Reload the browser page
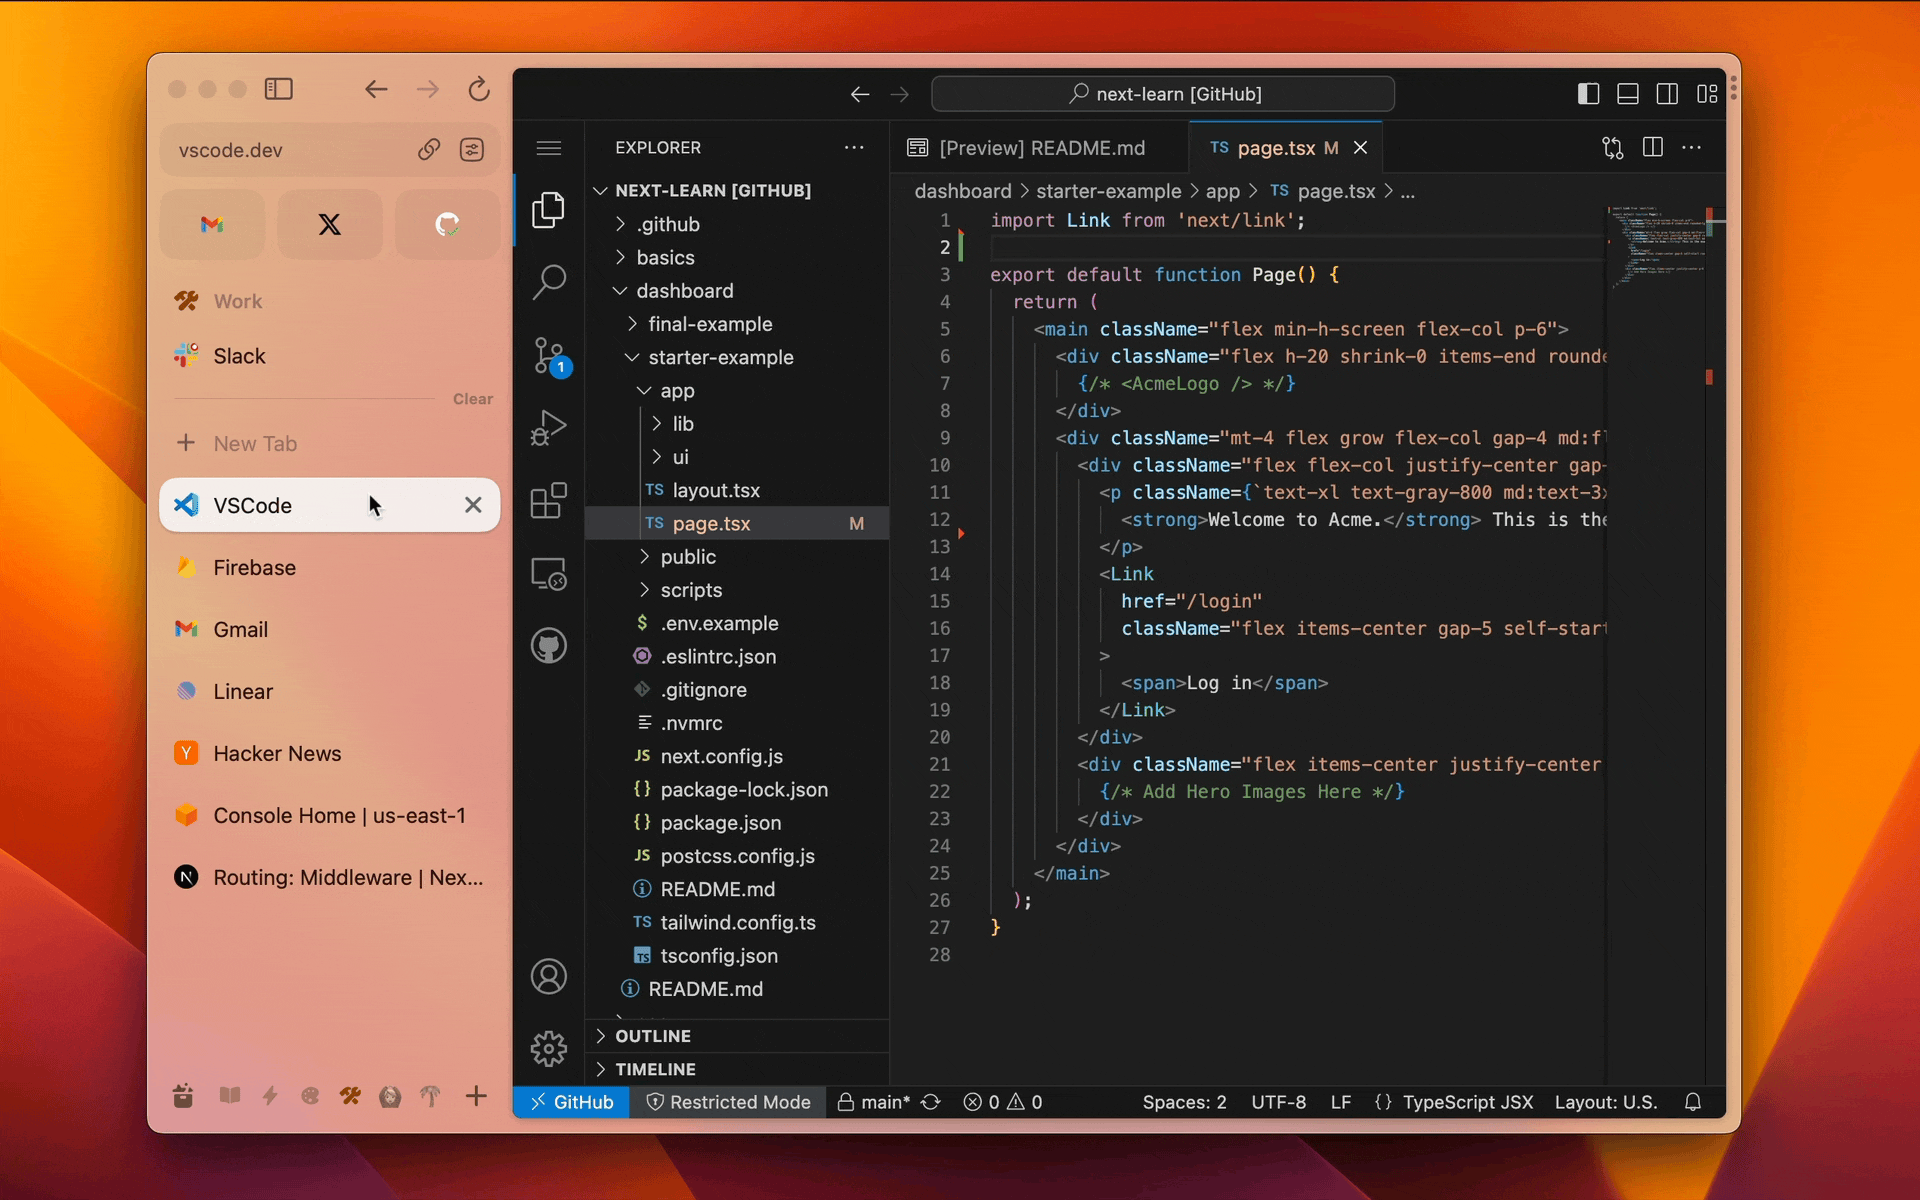The width and height of the screenshot is (1920, 1200). (x=479, y=89)
